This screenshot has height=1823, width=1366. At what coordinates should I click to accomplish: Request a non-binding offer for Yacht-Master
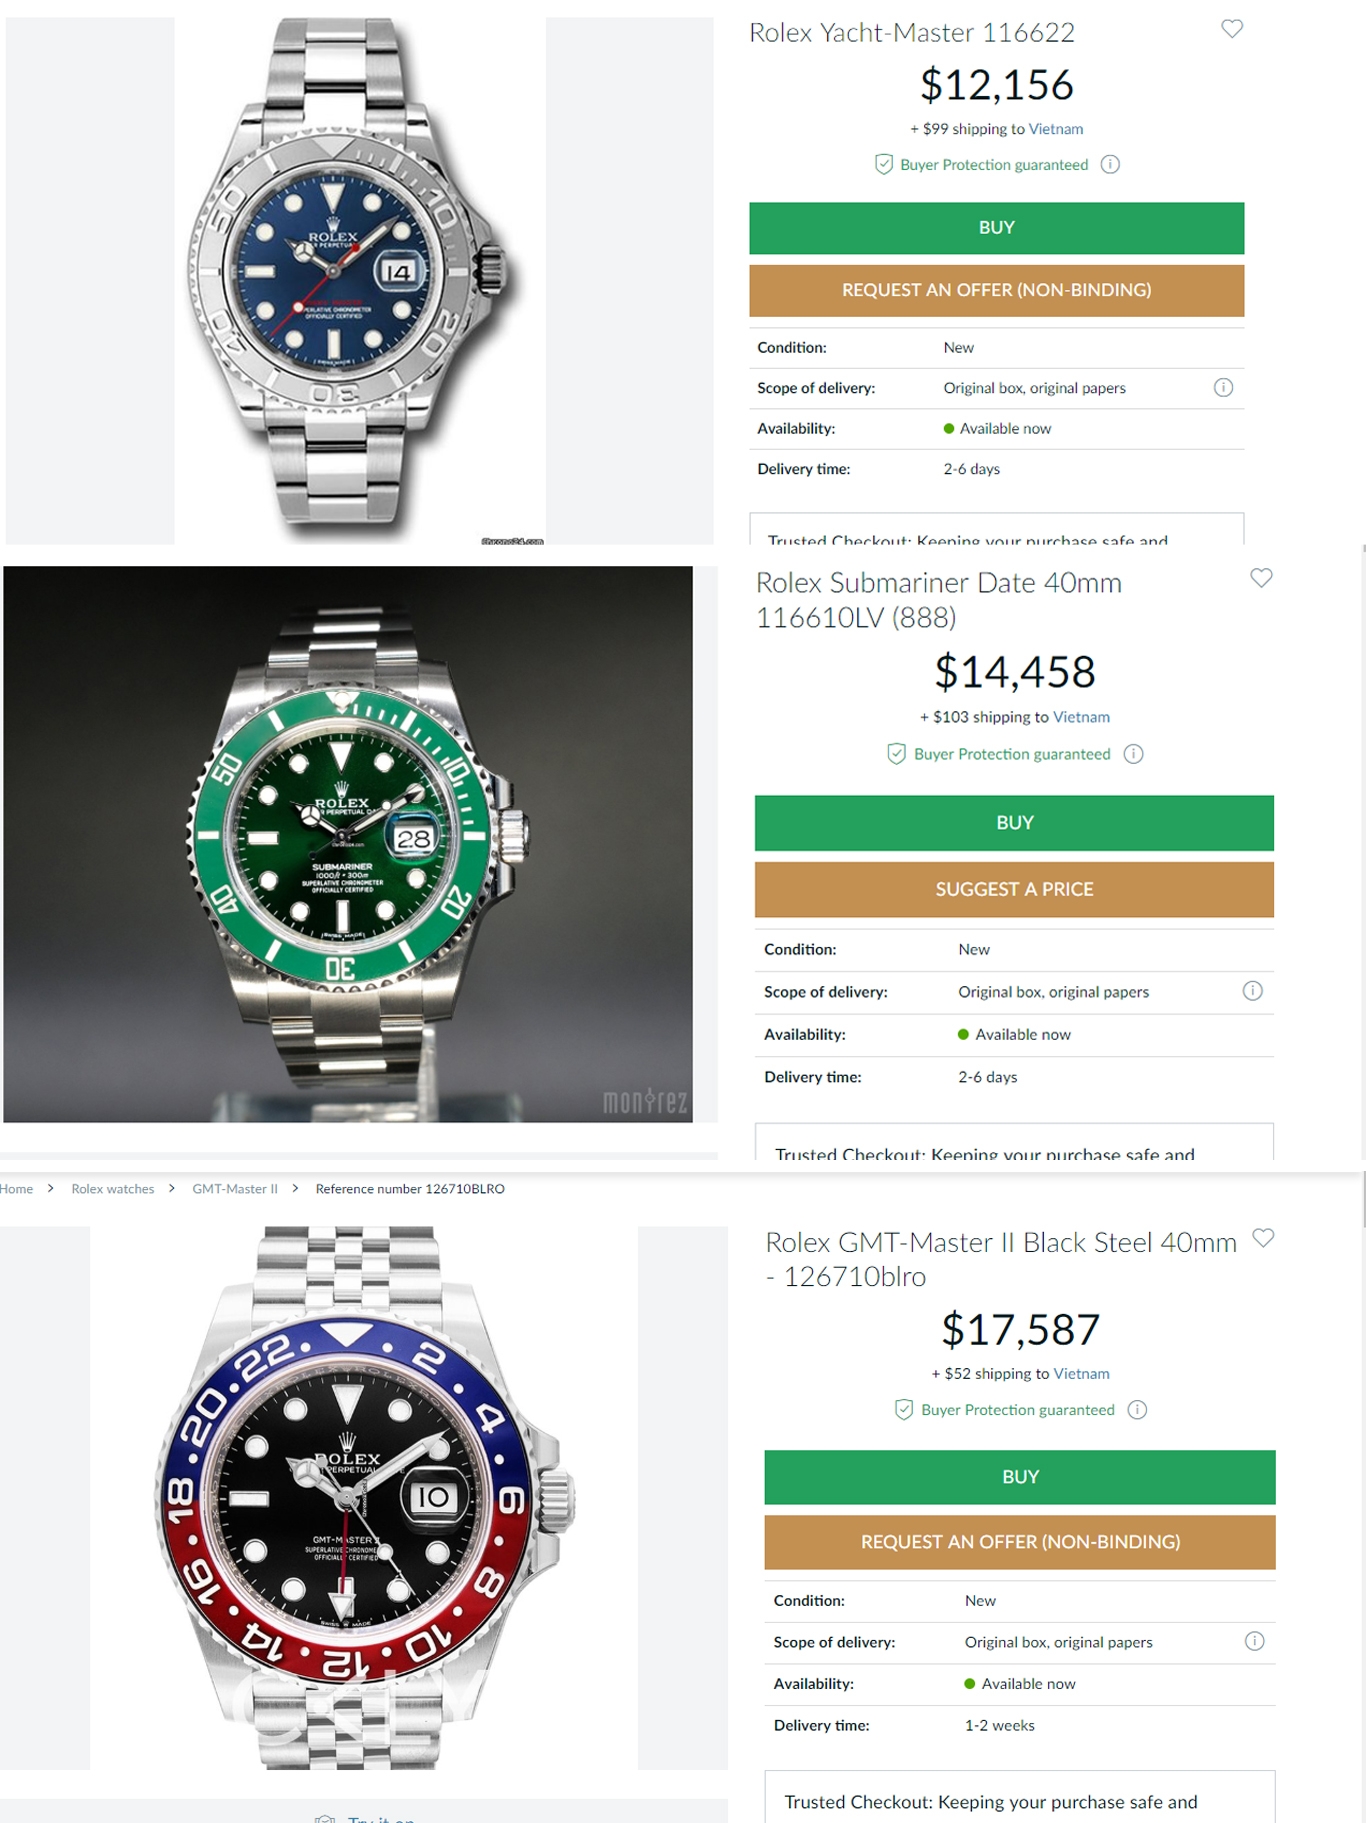click(996, 290)
